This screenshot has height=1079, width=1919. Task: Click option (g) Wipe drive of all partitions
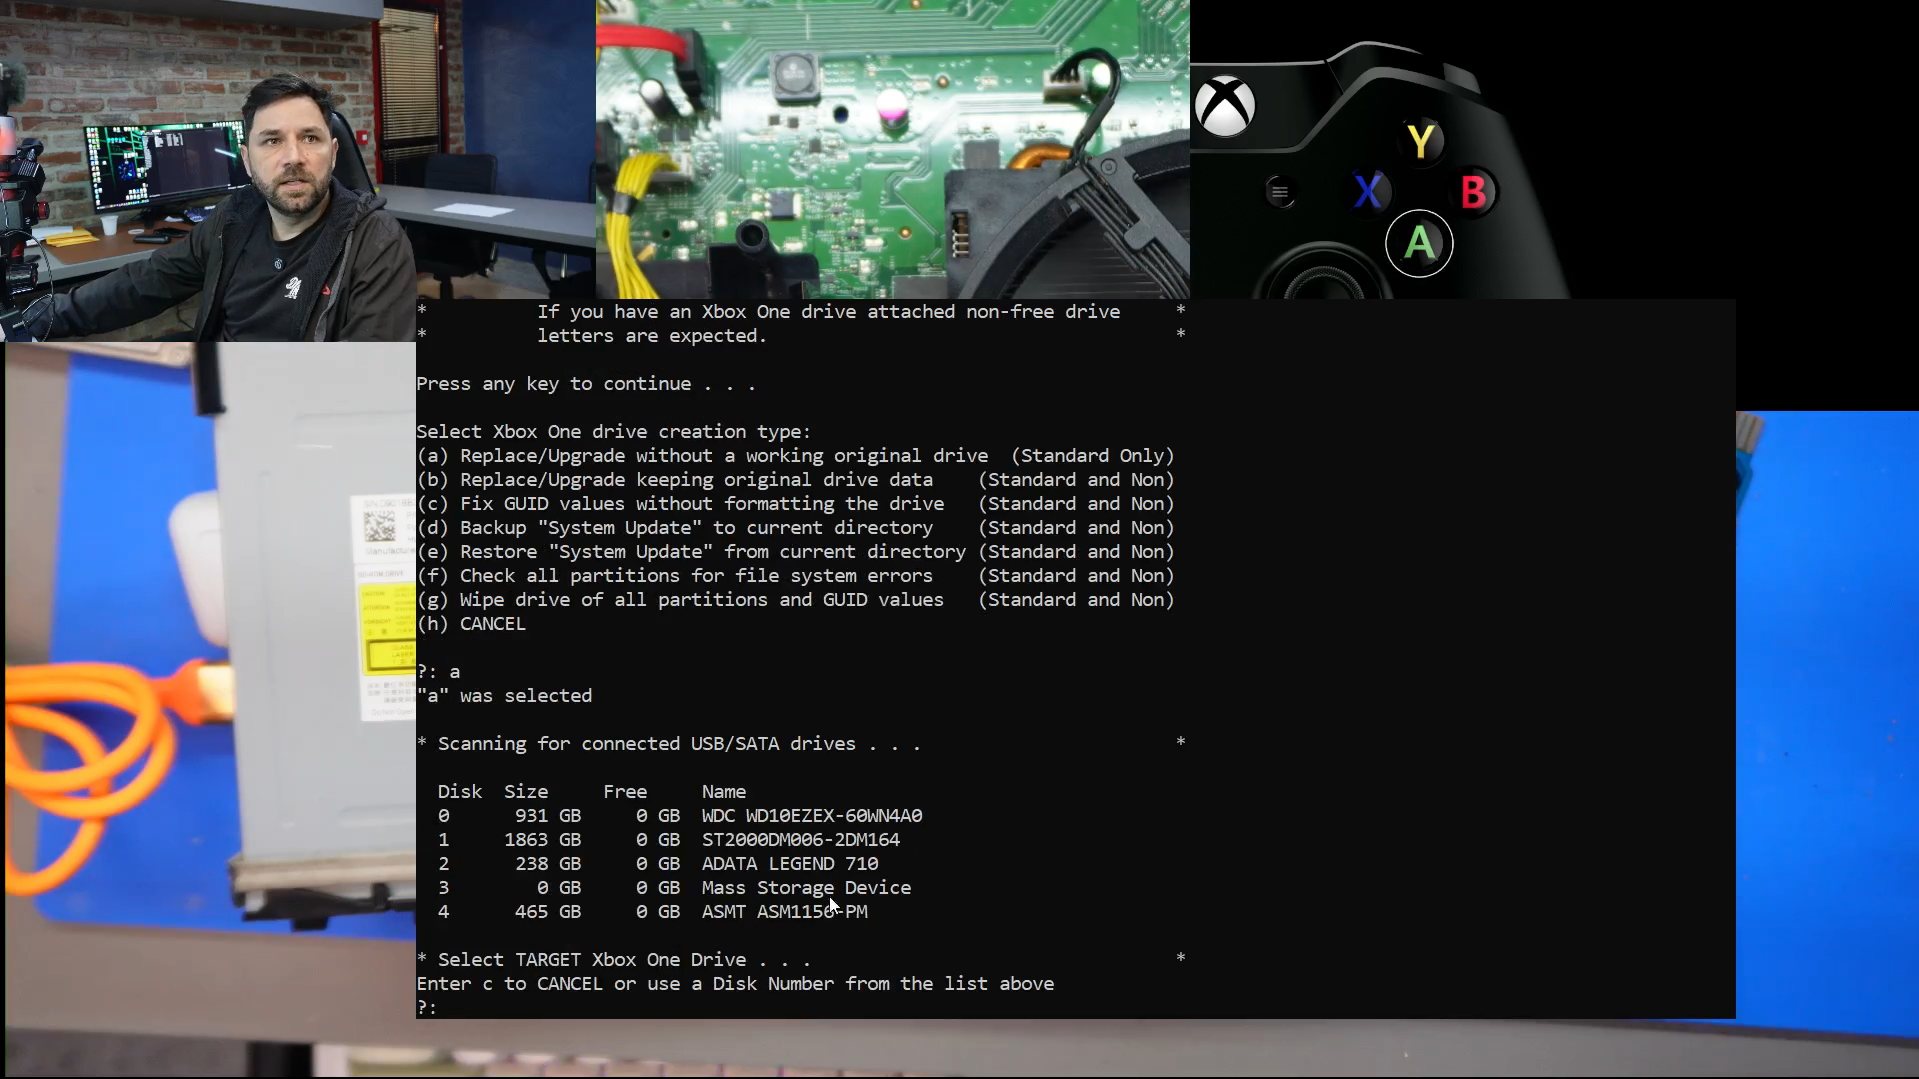click(x=795, y=600)
